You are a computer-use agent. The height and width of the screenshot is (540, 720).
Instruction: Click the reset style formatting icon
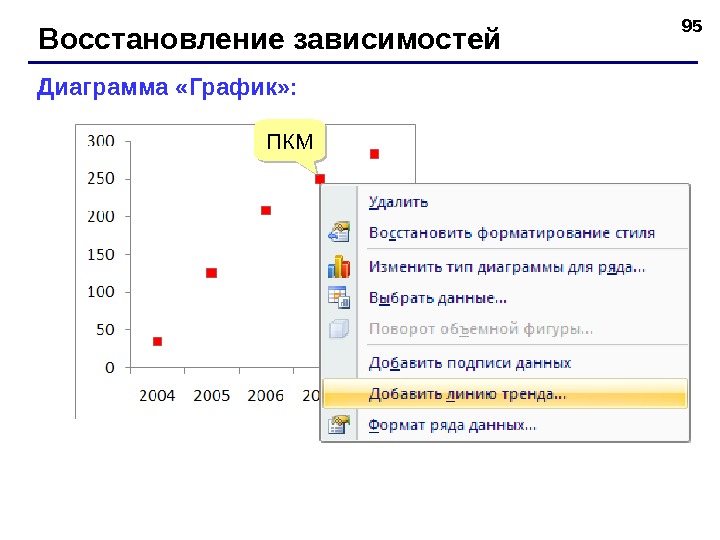(x=339, y=232)
